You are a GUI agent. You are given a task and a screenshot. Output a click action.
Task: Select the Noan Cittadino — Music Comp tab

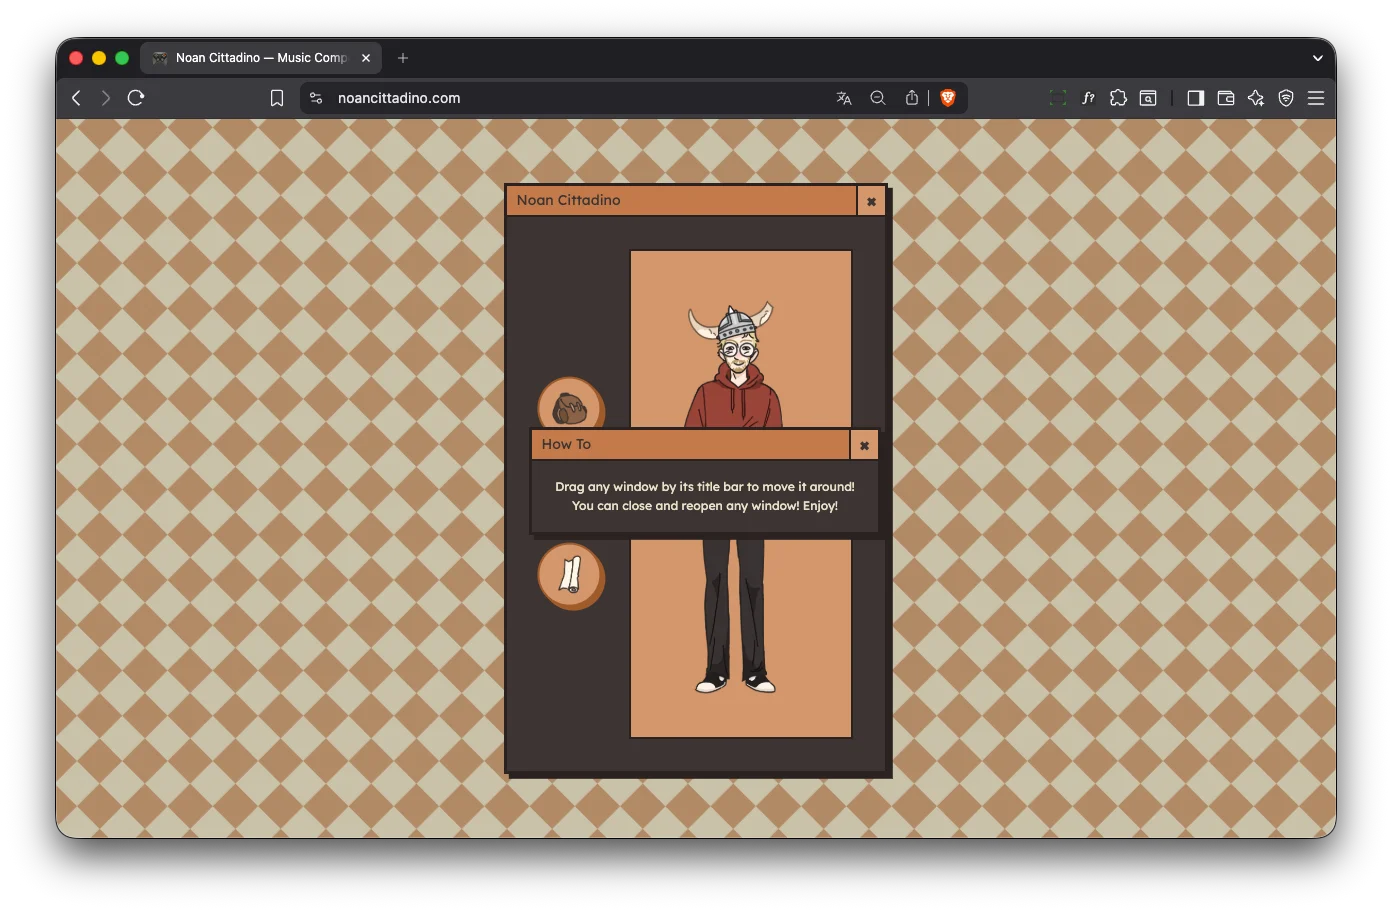click(260, 58)
